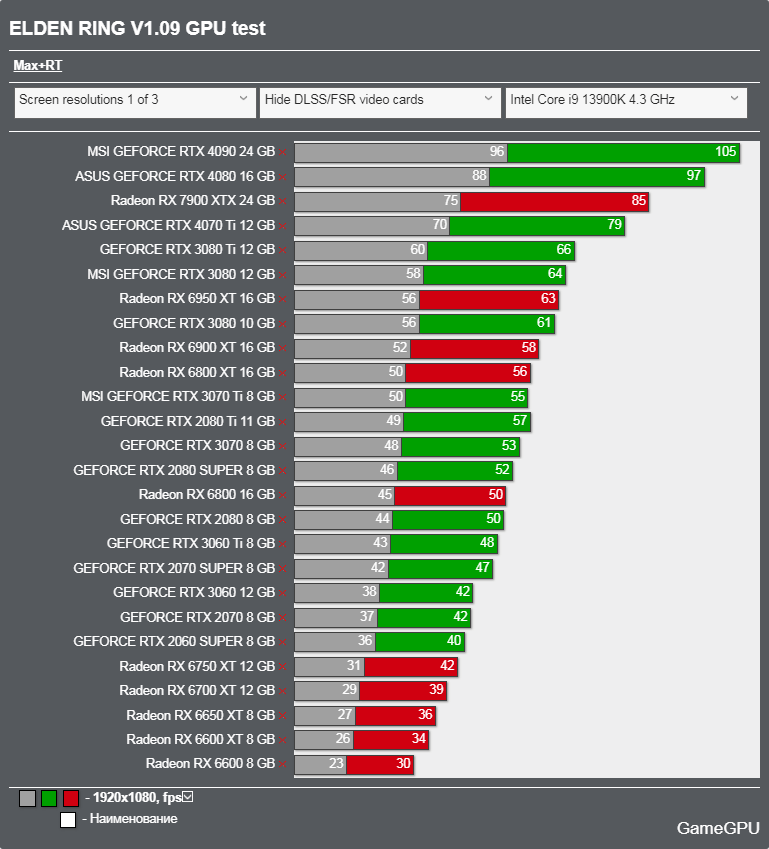
Task: Click label GEFORCE RTX 2060 SUPER 8 GB
Action: point(174,641)
